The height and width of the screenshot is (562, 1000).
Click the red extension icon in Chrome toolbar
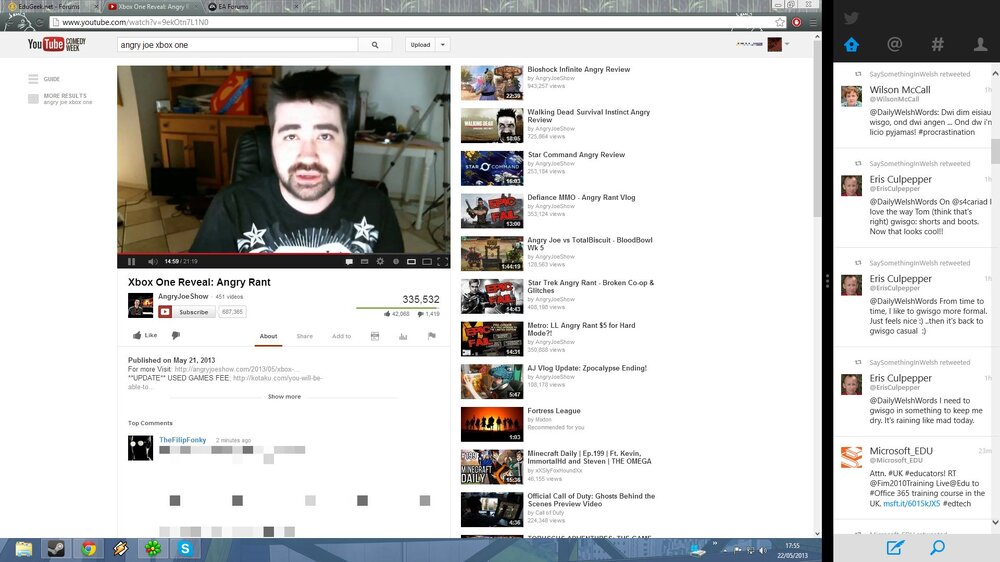coord(797,22)
